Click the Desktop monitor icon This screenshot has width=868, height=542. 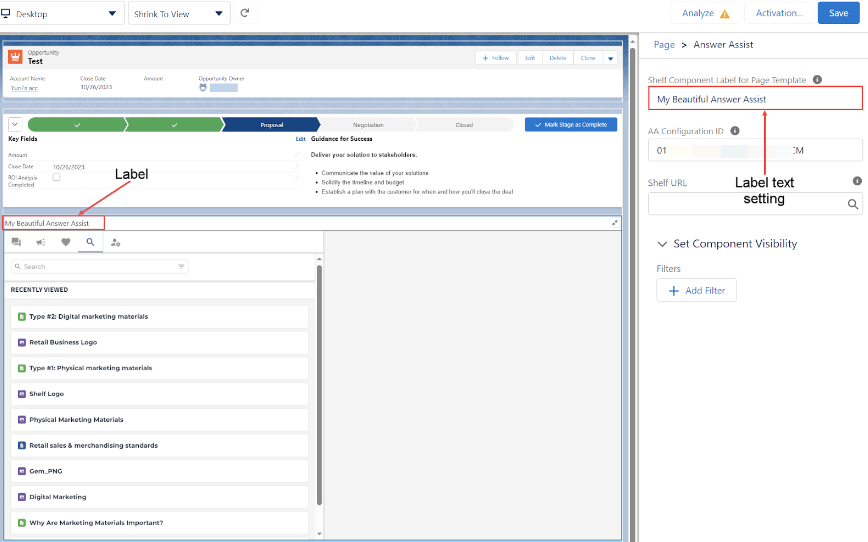(x=6, y=13)
